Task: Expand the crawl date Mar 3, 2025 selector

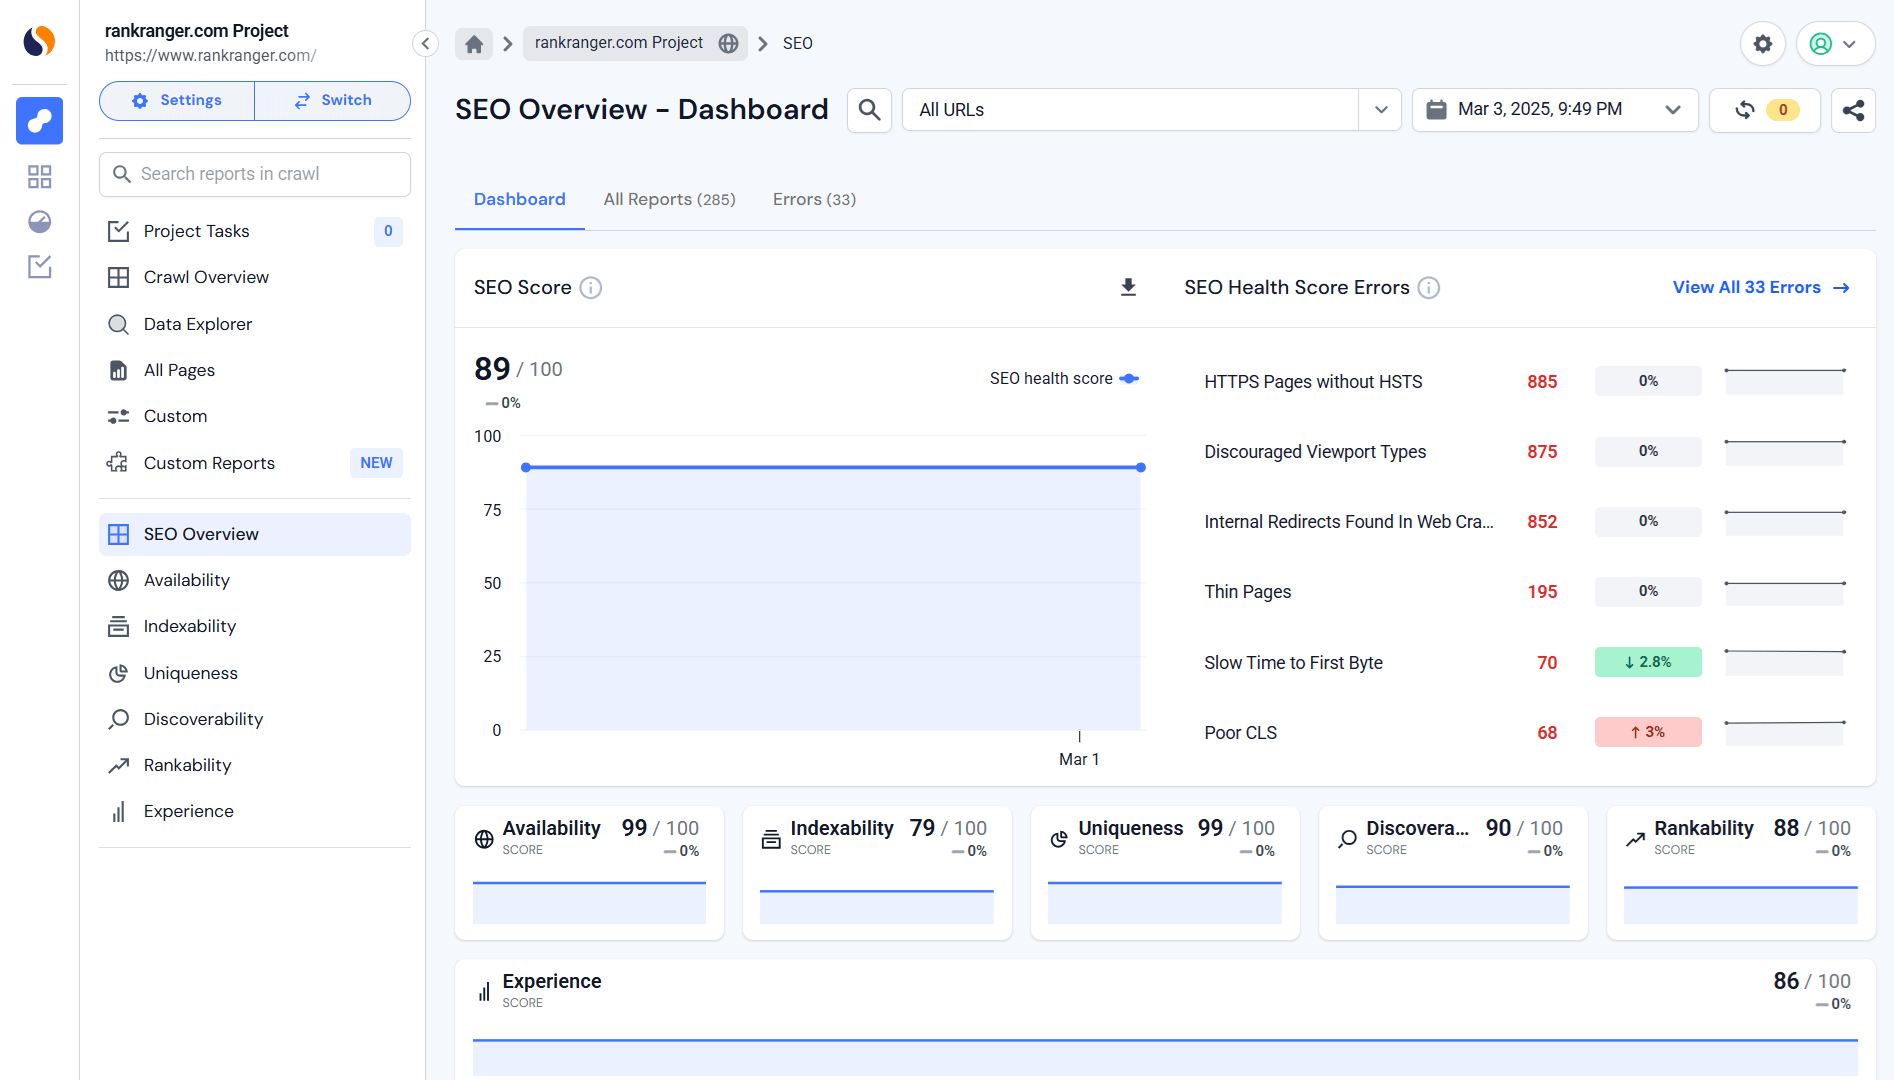Action: 1555,110
